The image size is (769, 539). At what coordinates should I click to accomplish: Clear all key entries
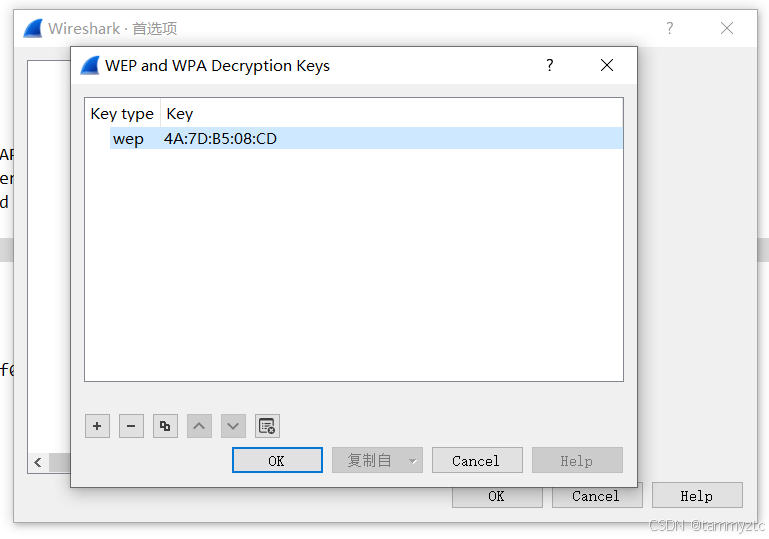pyautogui.click(x=267, y=426)
